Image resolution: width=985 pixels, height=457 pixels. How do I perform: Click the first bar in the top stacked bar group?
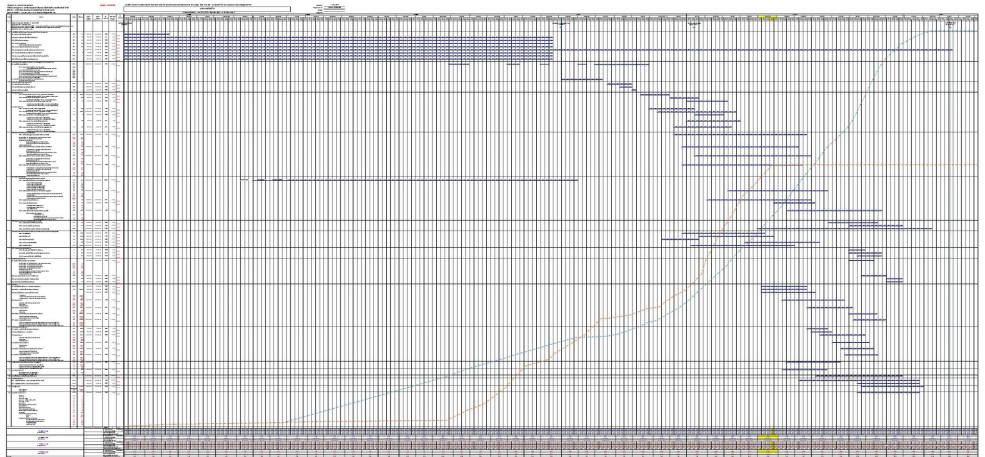click(145, 34)
